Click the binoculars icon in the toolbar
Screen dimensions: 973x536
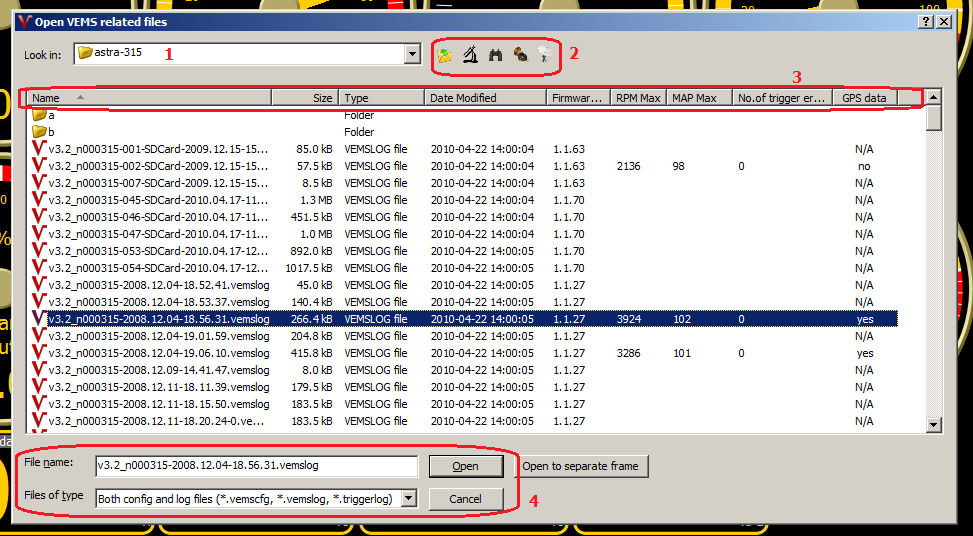click(x=495, y=55)
